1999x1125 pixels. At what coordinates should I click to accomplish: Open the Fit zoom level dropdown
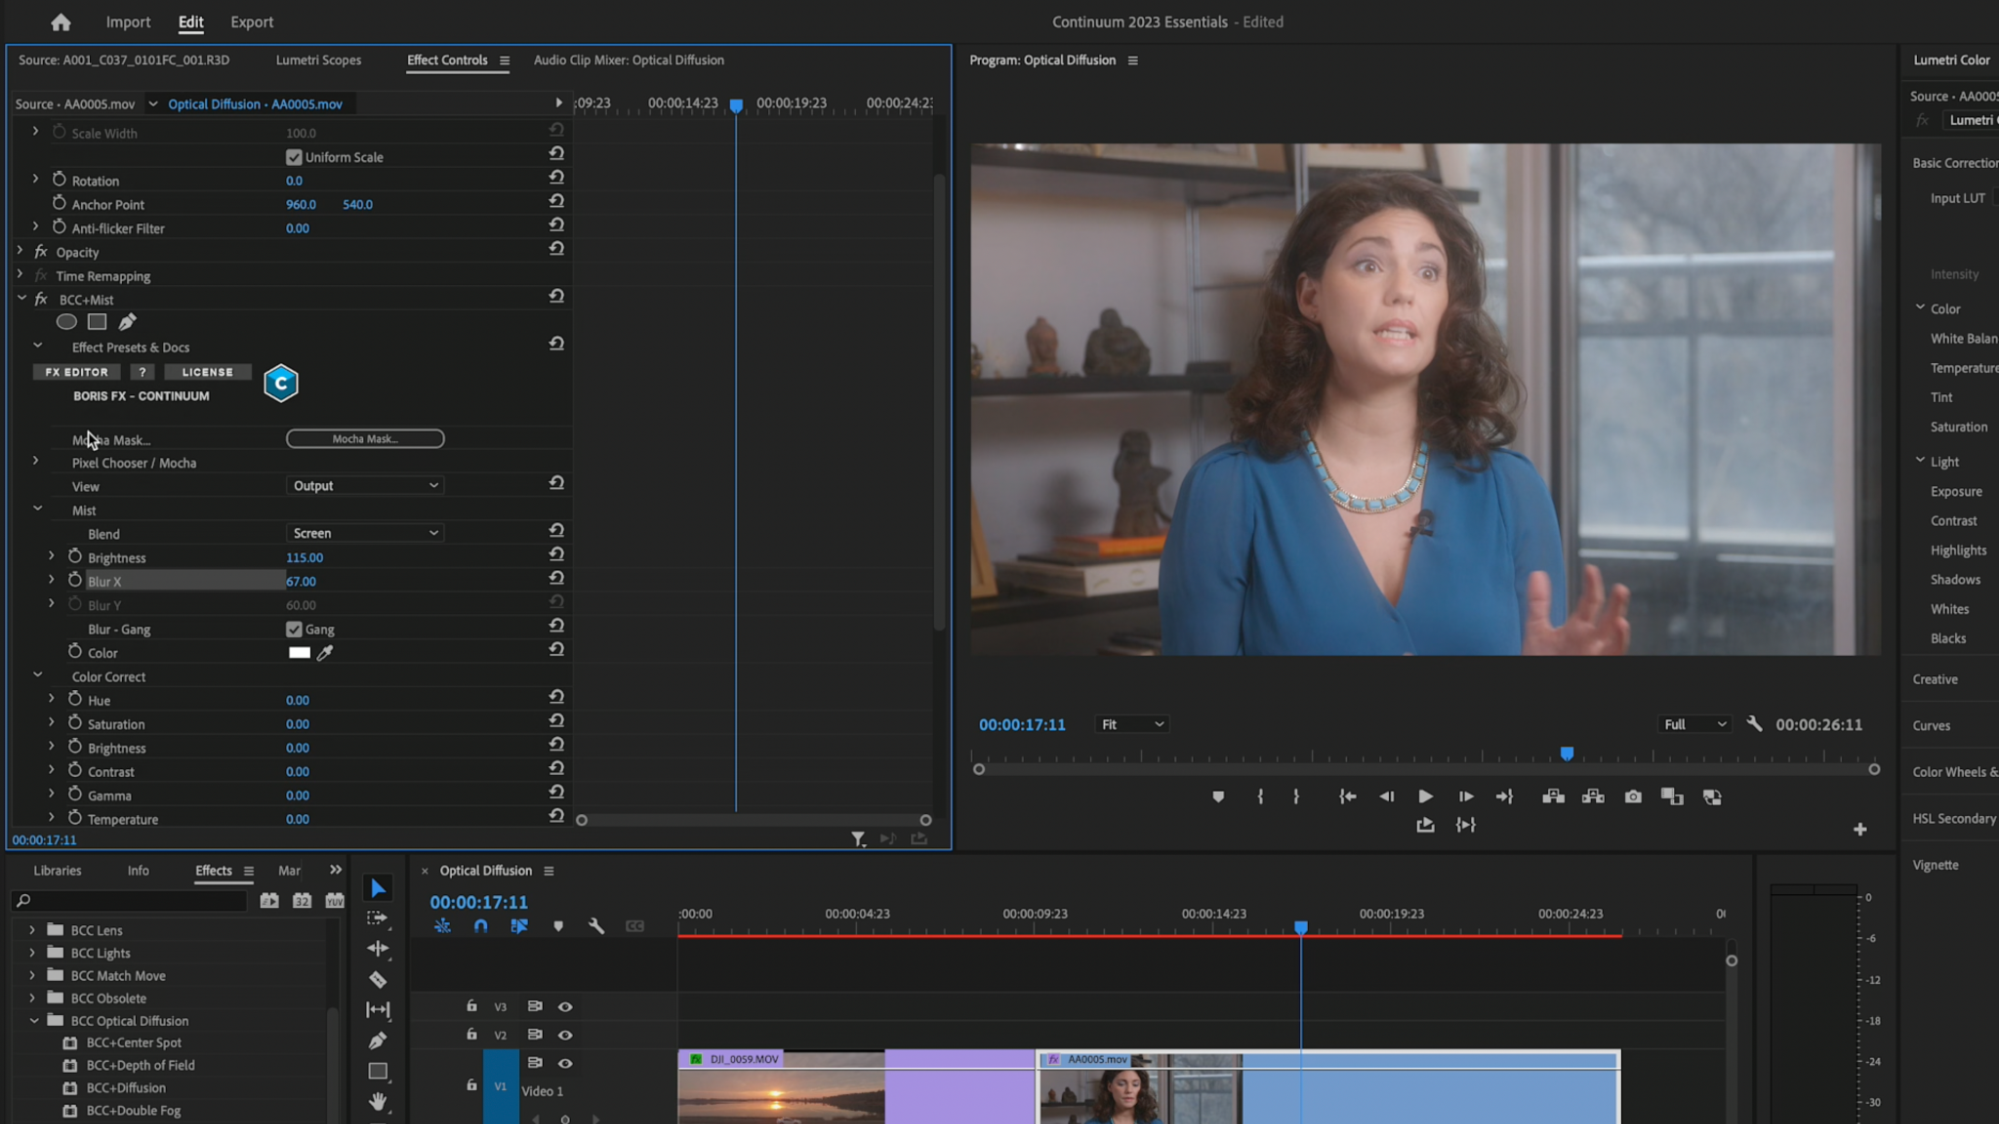click(1132, 724)
